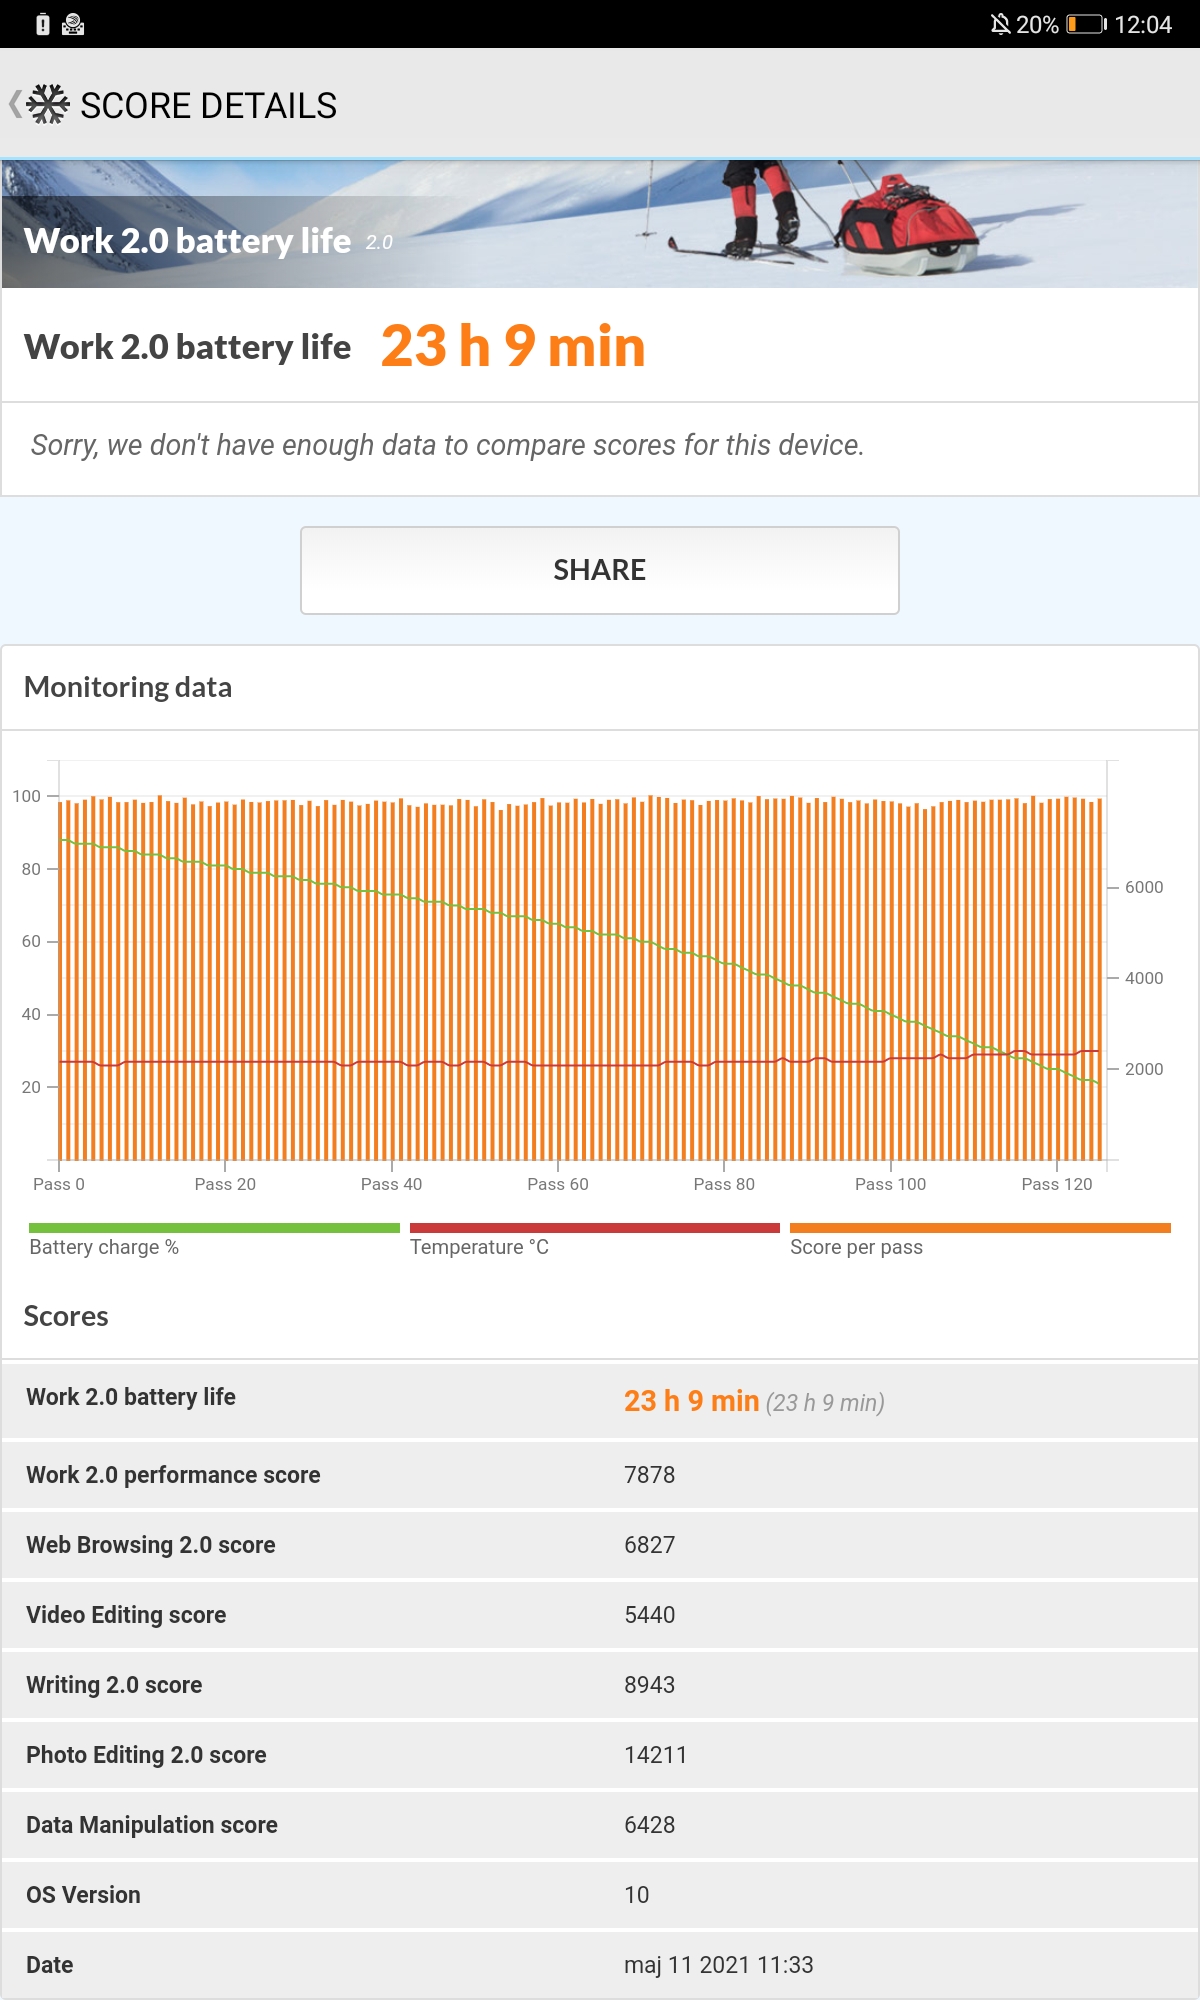Tap the muted notifications bell icon

coord(999,24)
